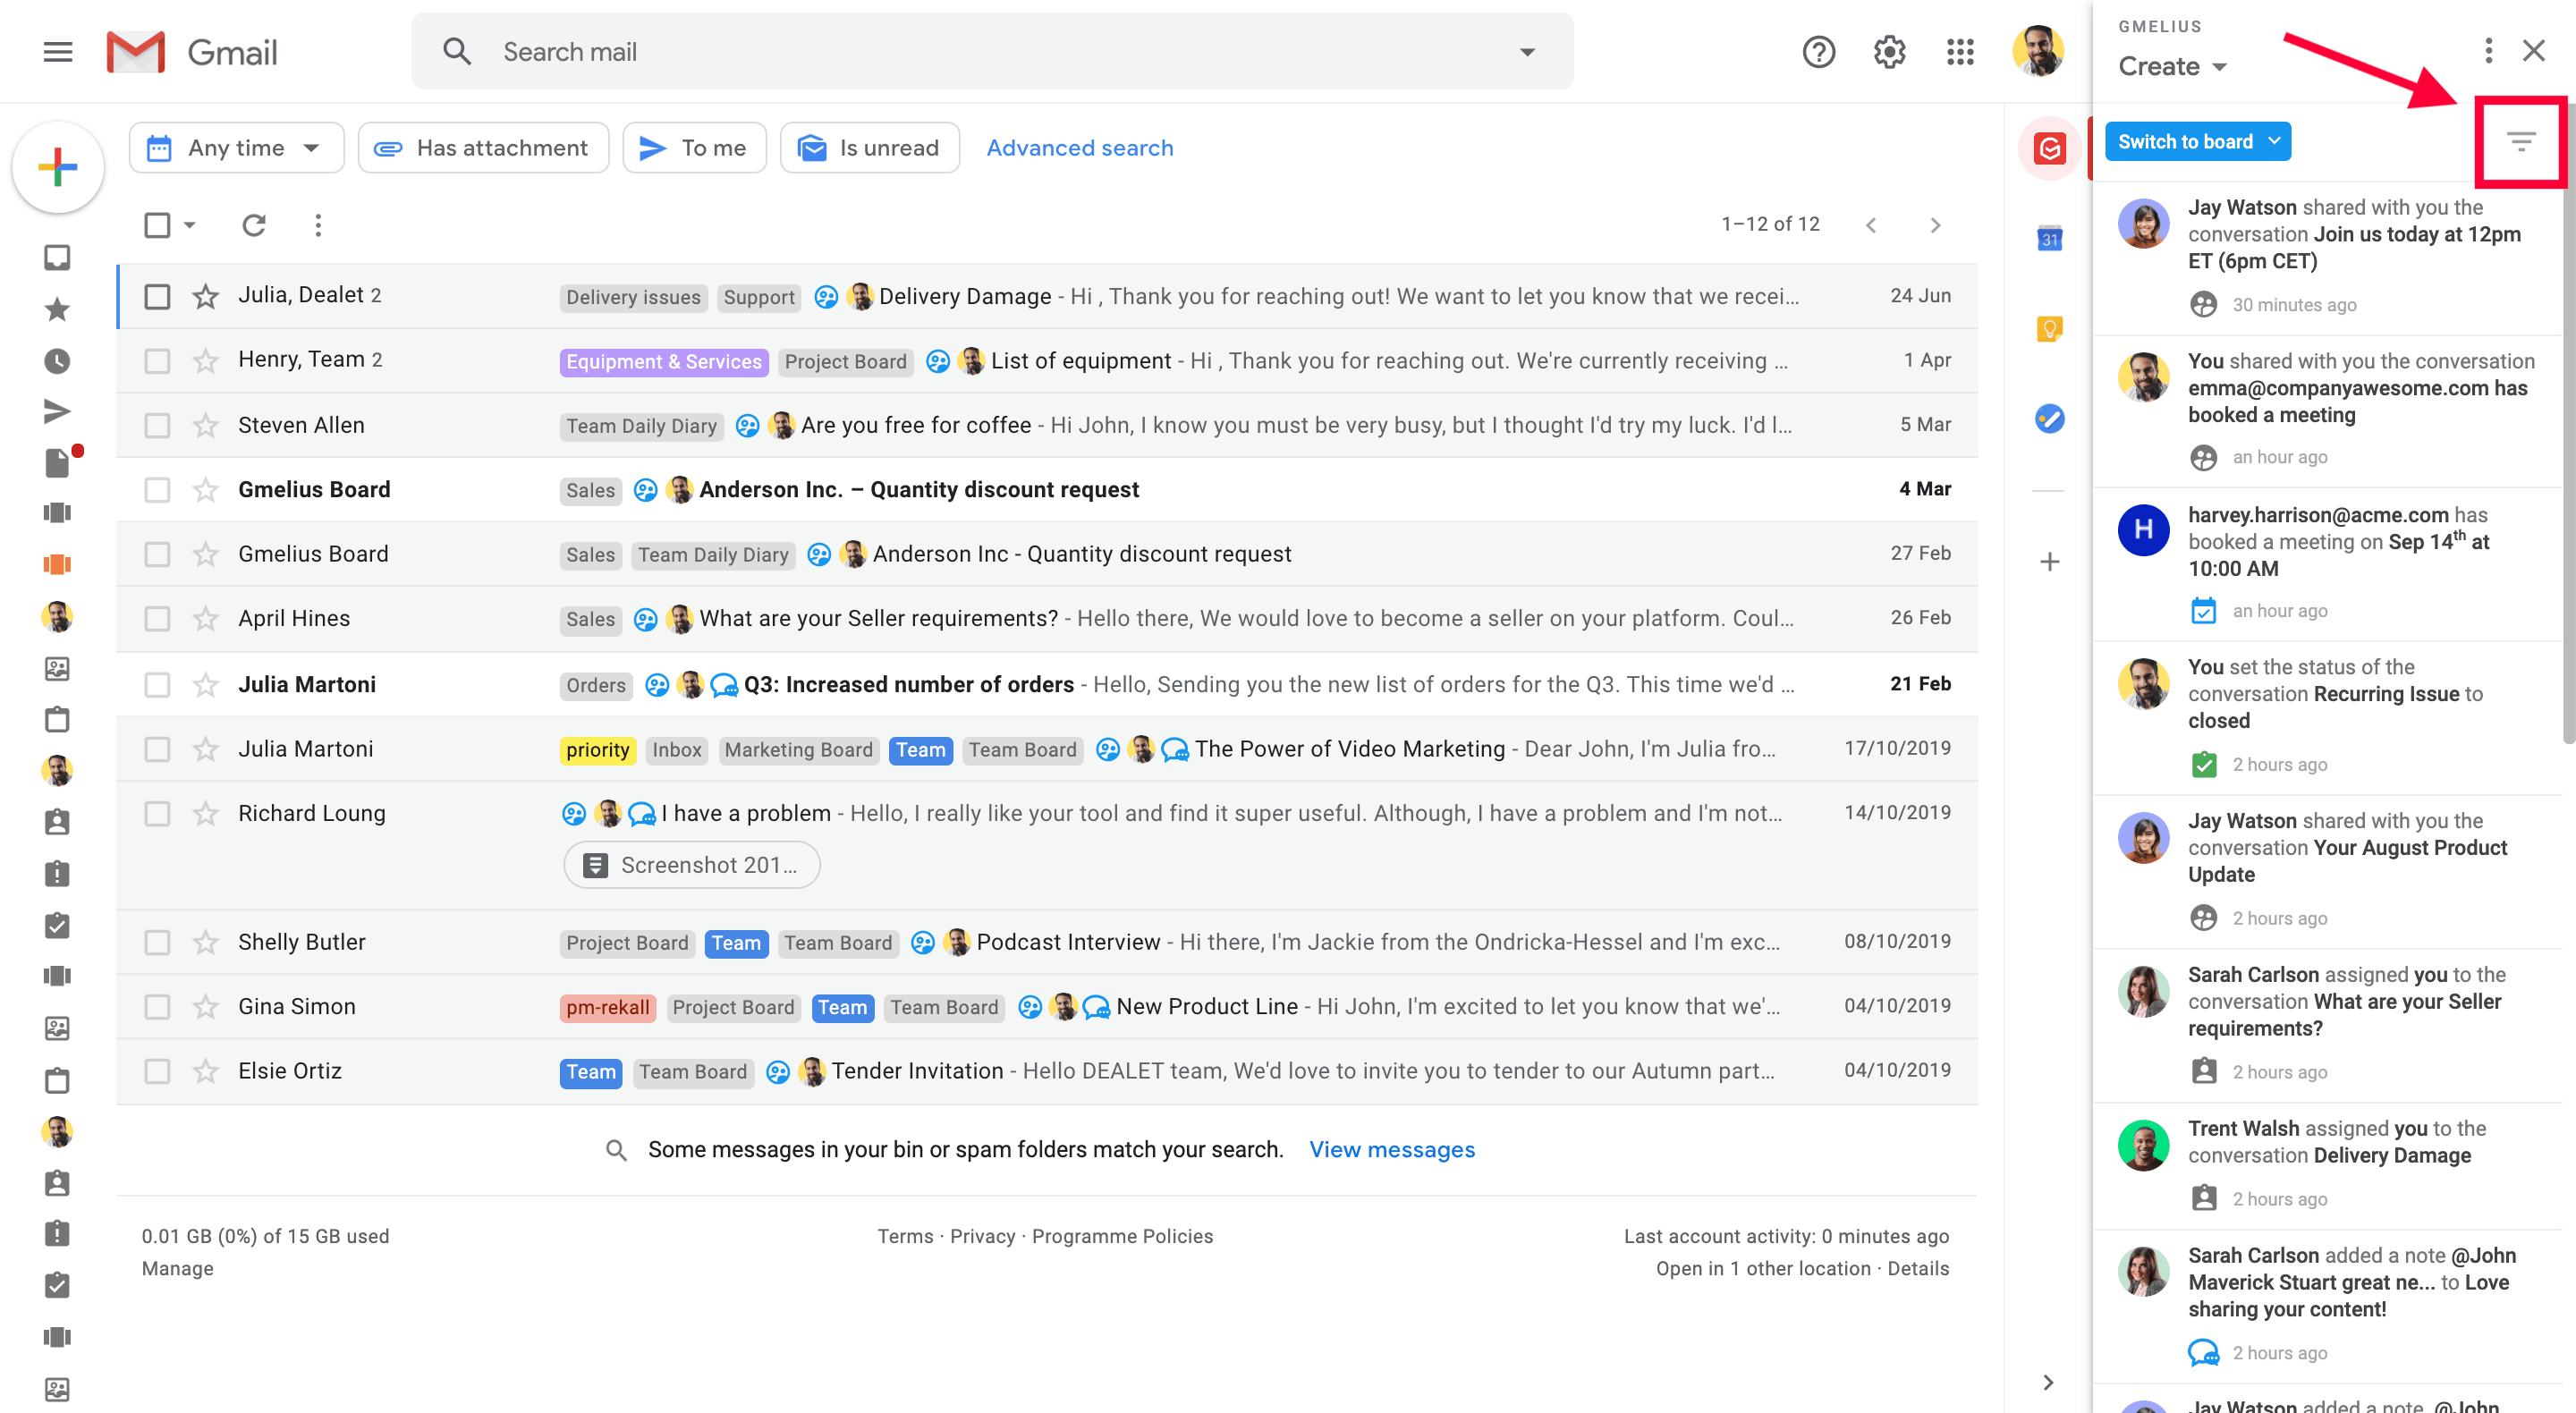This screenshot has width=2576, height=1413.
Task: Star the Shelly Butler email
Action: [x=205, y=942]
